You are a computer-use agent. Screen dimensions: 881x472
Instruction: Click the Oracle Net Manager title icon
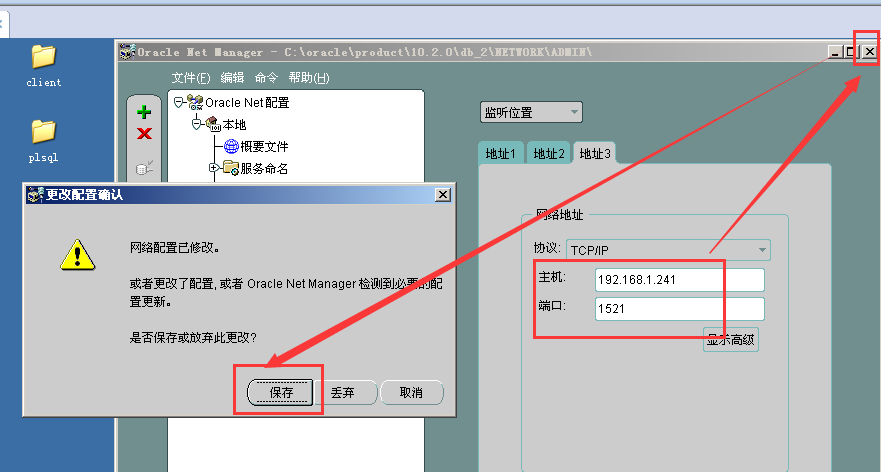[x=128, y=52]
